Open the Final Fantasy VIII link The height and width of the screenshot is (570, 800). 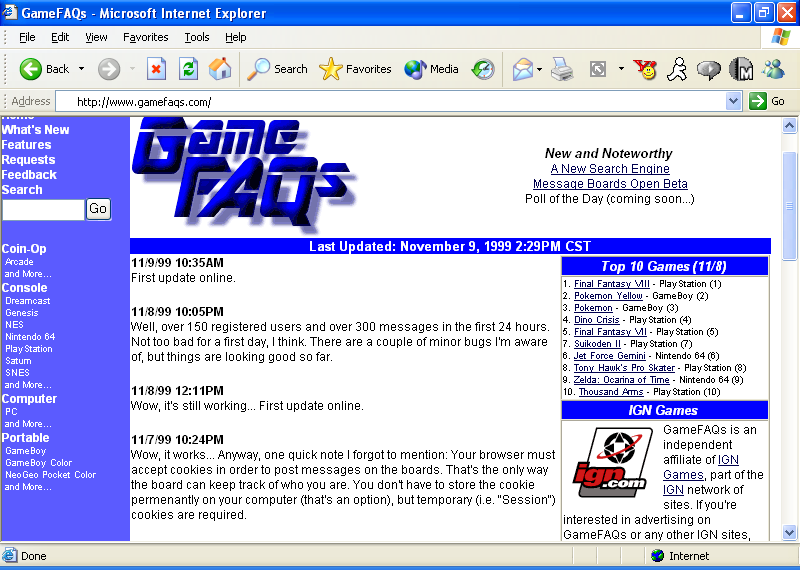pos(611,284)
